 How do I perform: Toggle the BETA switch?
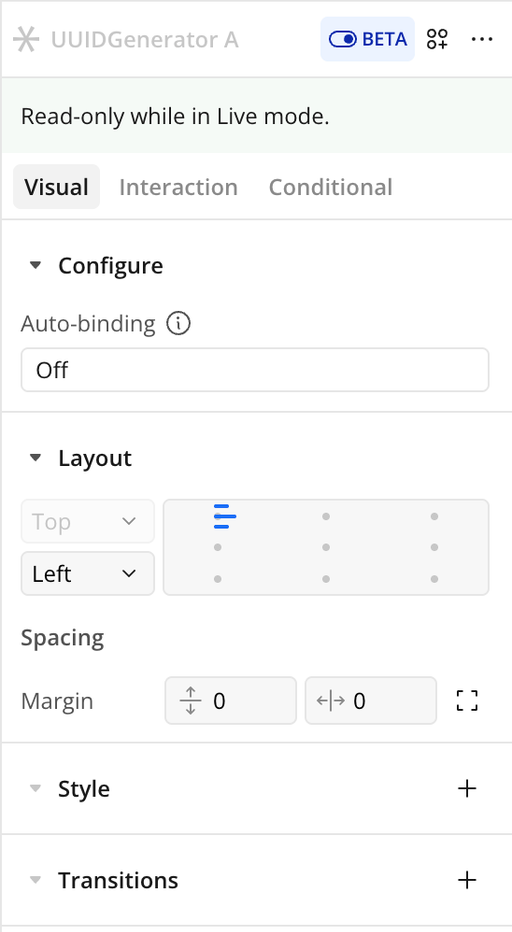pyautogui.click(x=367, y=39)
